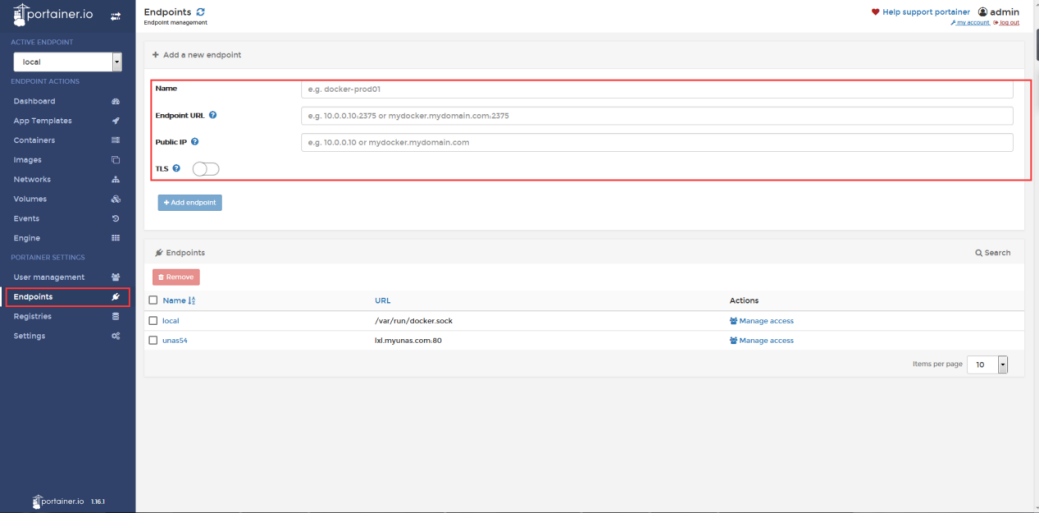Screen dimensions: 1039x513
Task: Click Manage access for unas54
Action: pyautogui.click(x=761, y=340)
